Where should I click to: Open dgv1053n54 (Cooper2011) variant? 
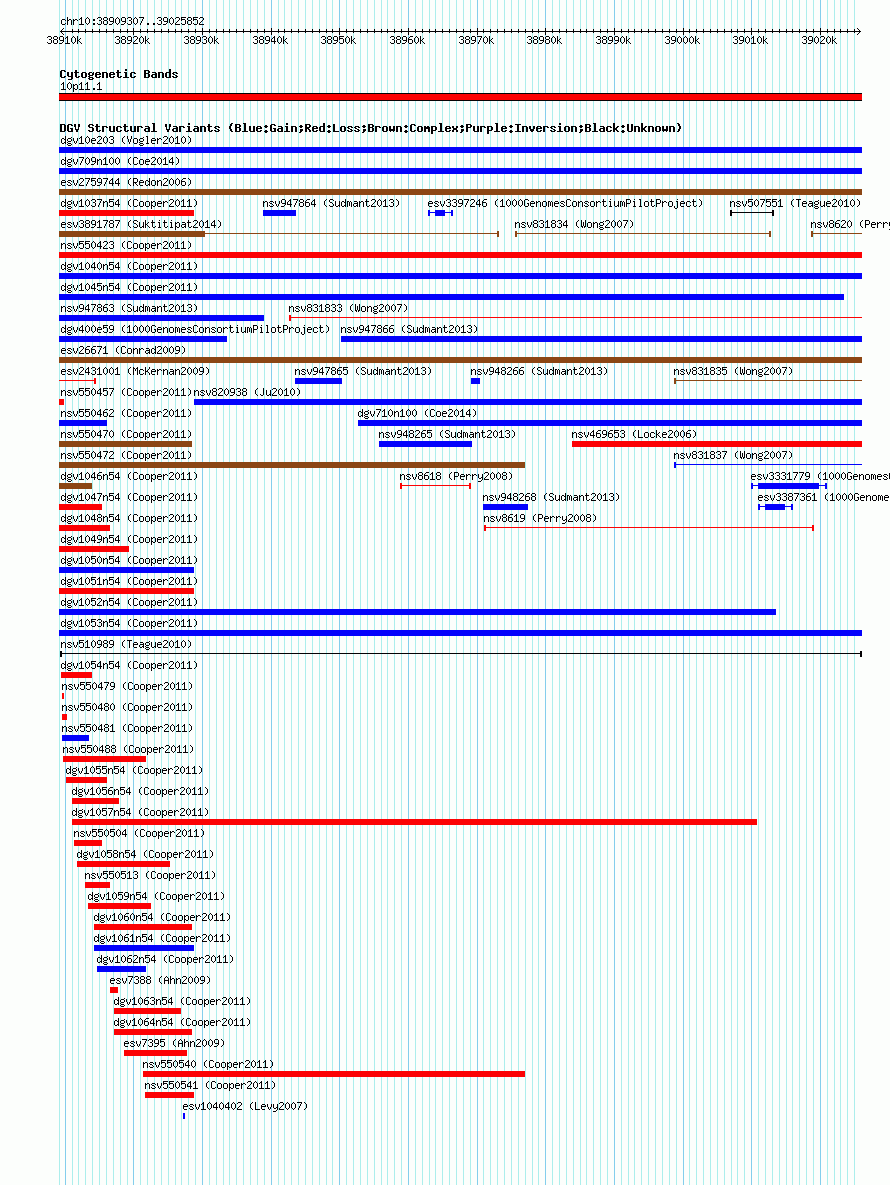(x=128, y=624)
